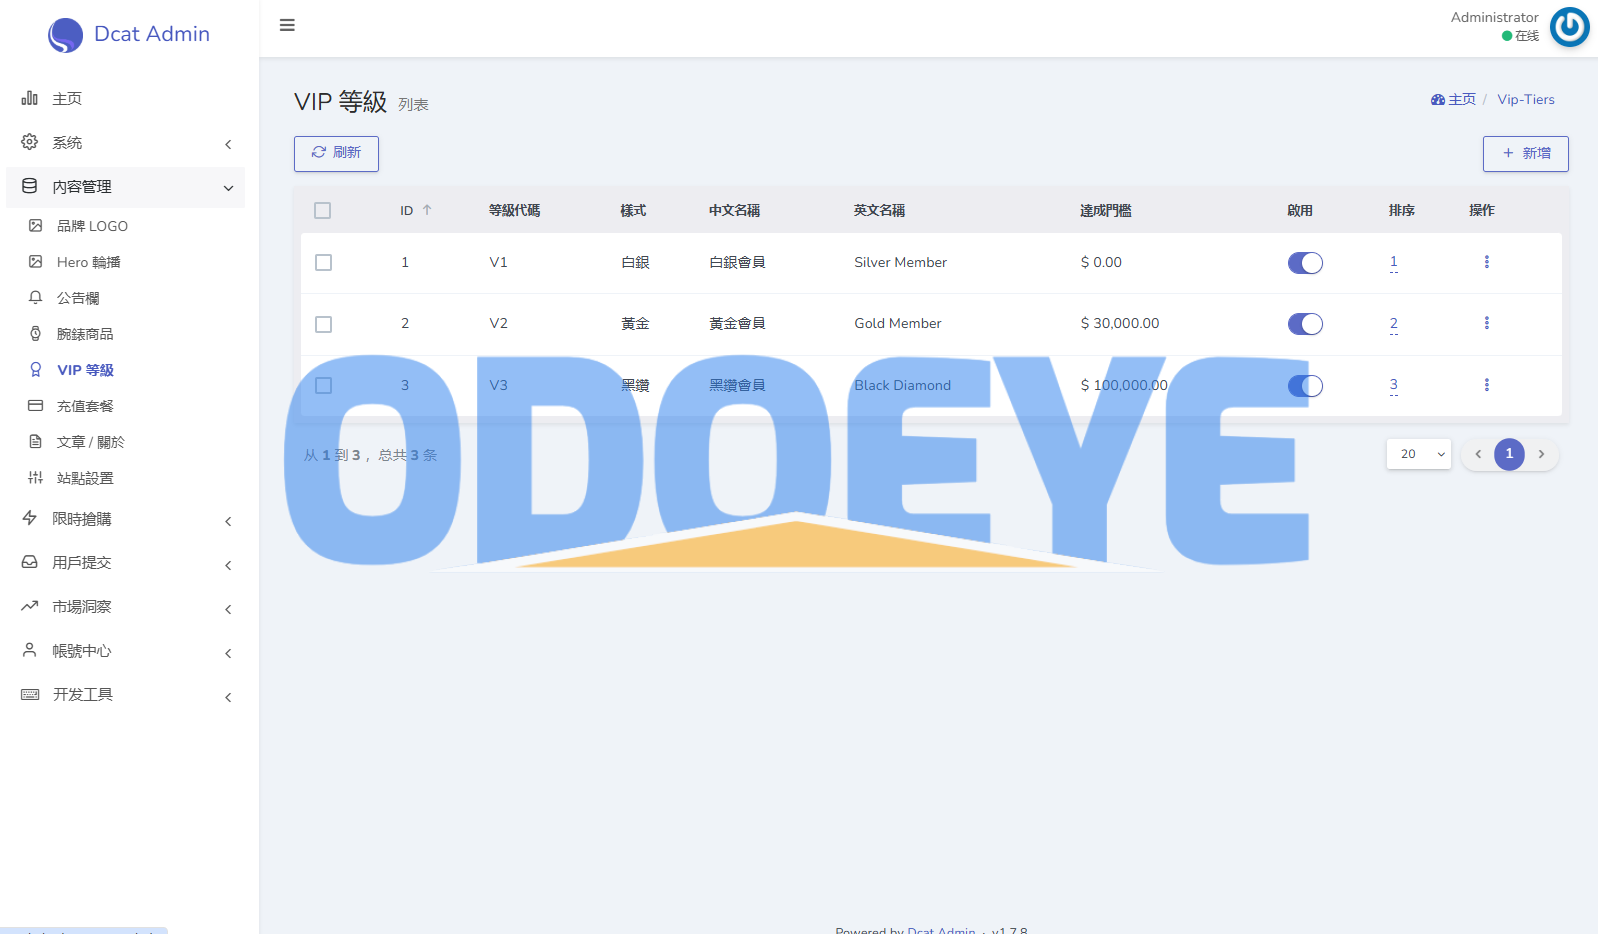Screen dimensions: 1598x934
Task: Expand the 限時搶購 menu chevron
Action: (x=228, y=521)
